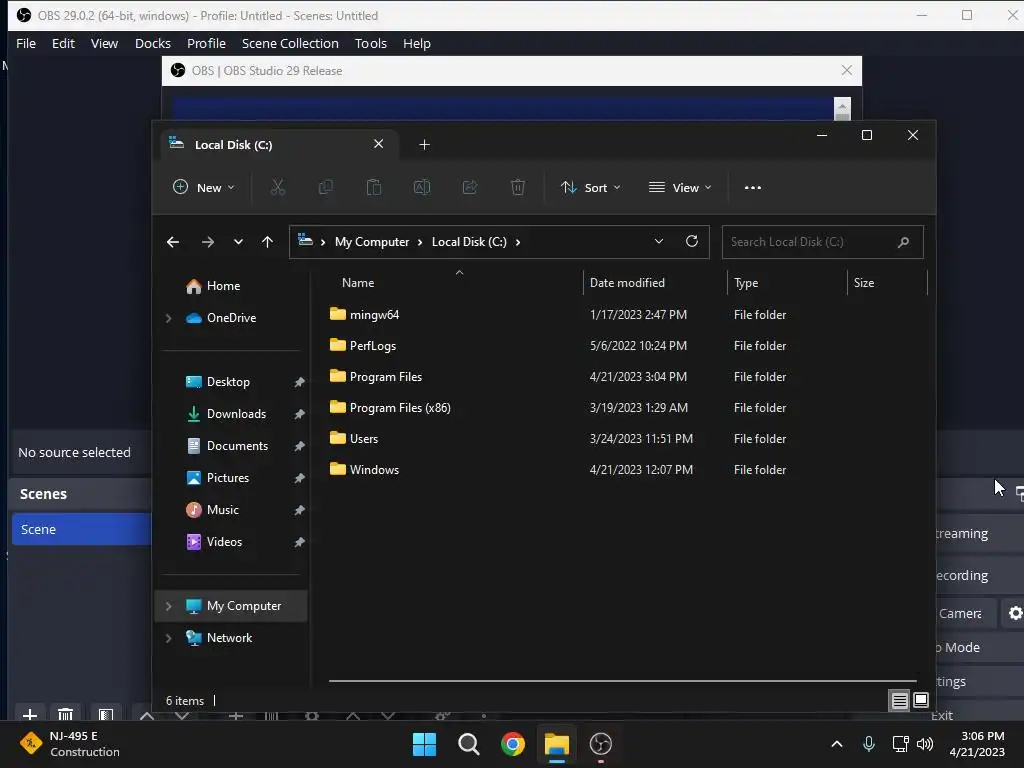Select the mingw64 folder
The image size is (1024, 768).
point(364,315)
